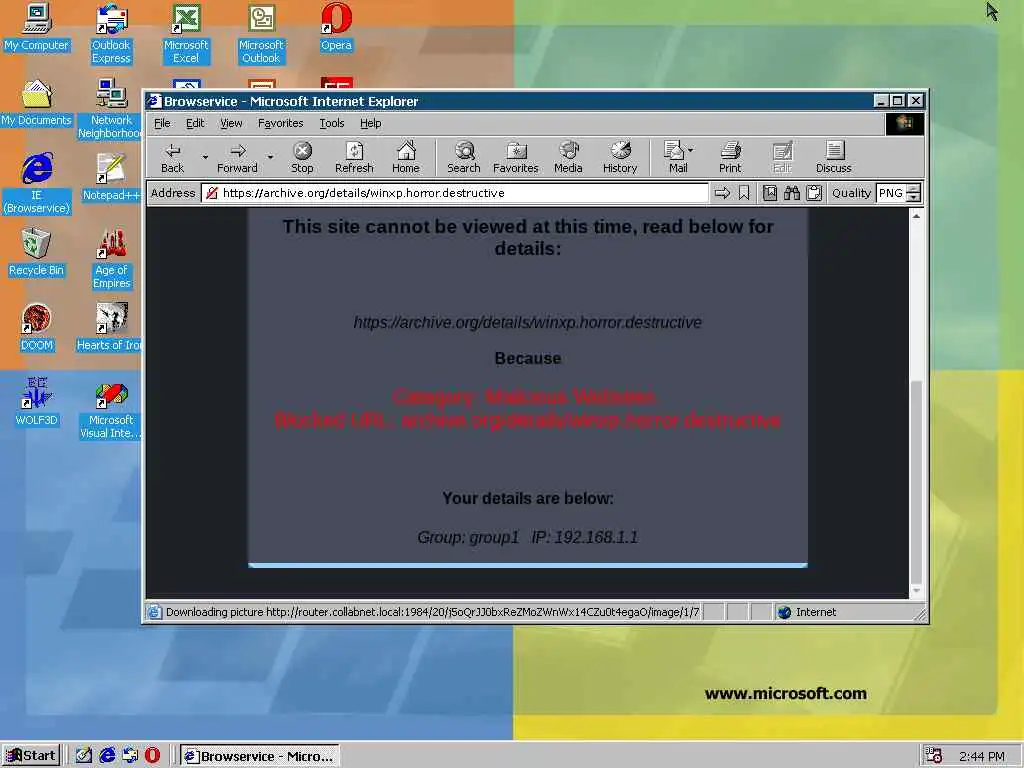Launch Hearts of Iron shortcut
This screenshot has width=1024, height=768.
109,327
